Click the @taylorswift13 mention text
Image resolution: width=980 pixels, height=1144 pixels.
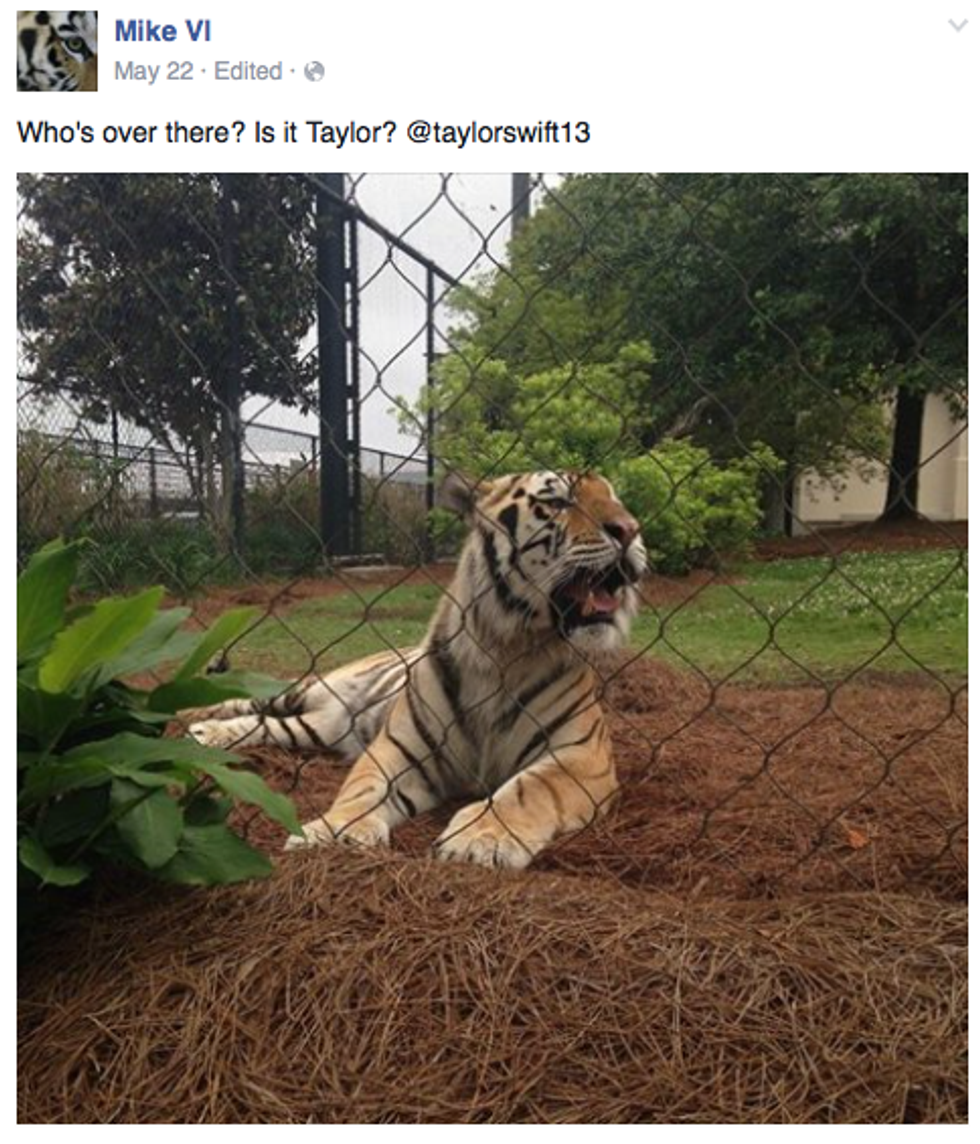498,133
